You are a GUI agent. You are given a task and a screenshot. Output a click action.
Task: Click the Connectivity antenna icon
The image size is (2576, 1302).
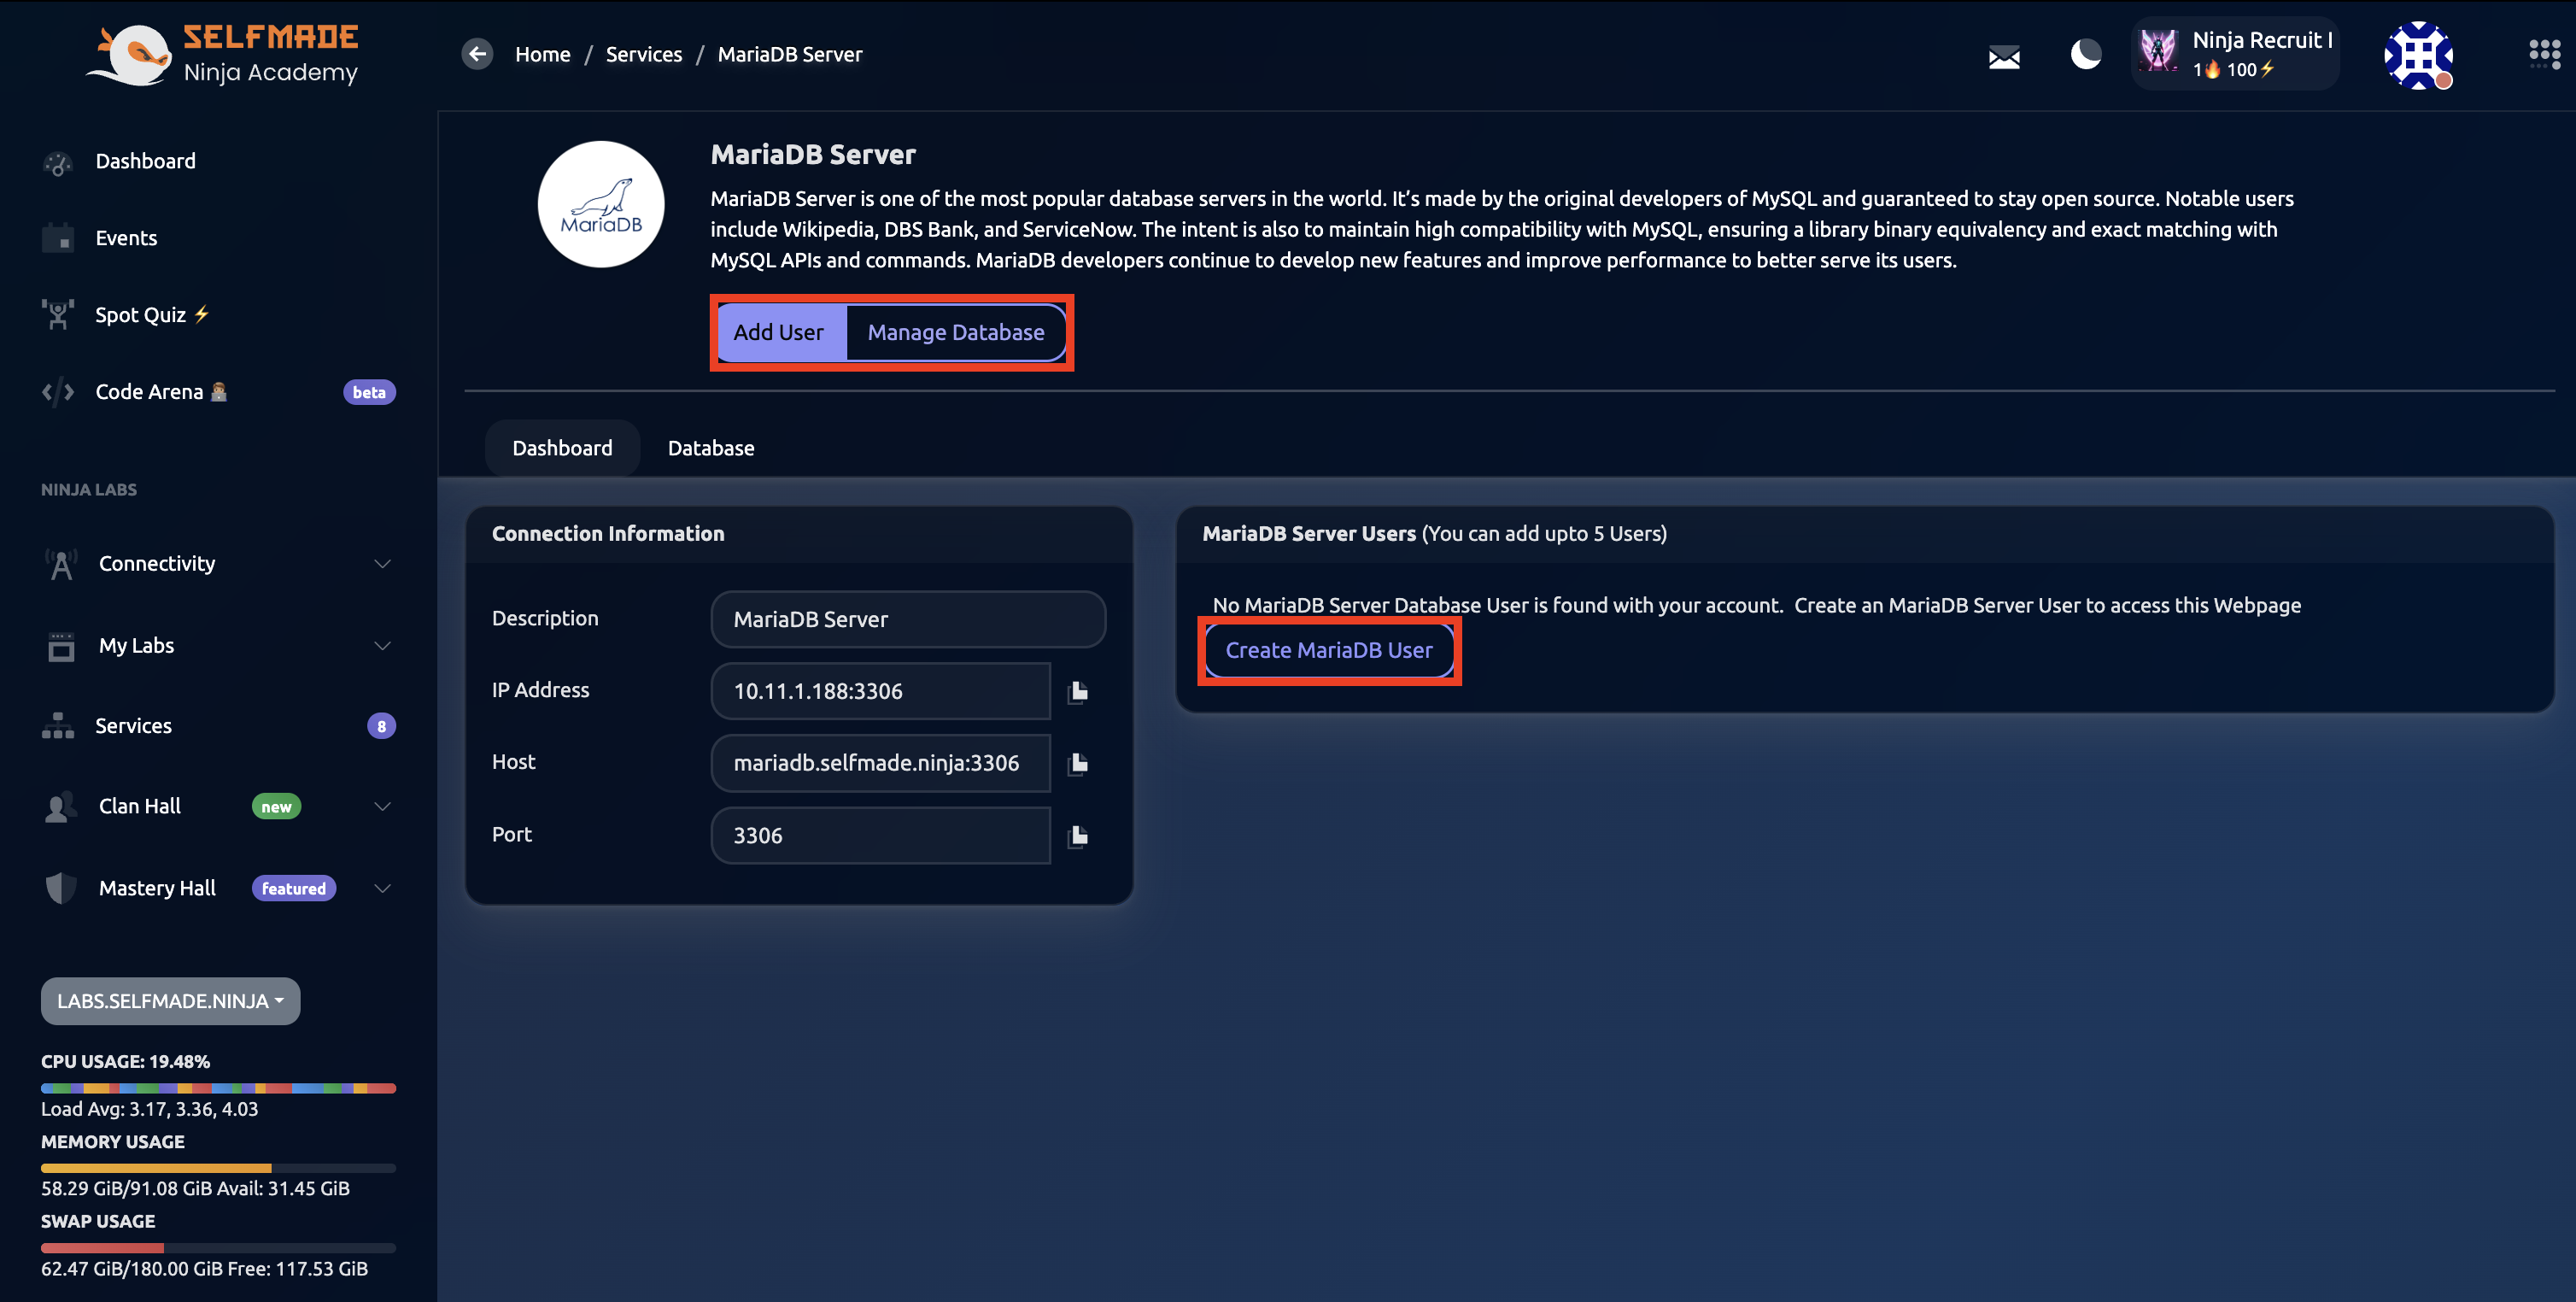(x=61, y=564)
